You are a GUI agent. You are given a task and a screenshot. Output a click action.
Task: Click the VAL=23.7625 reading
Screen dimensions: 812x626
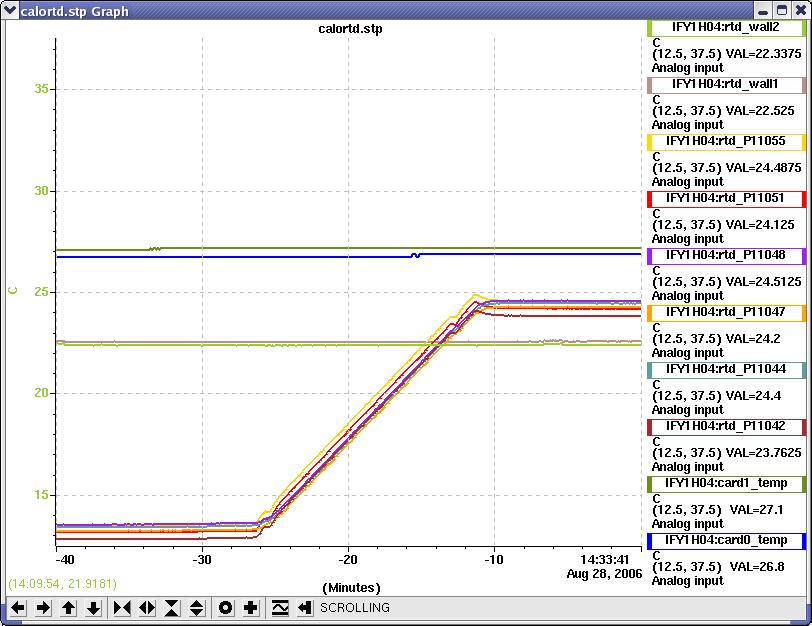763,453
